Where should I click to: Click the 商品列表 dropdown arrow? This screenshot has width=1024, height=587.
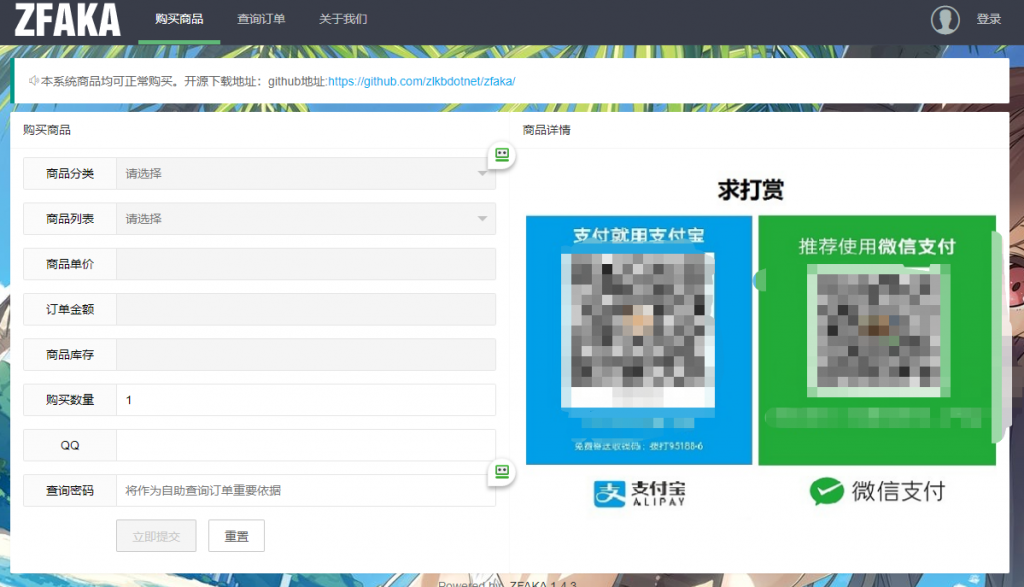(482, 219)
